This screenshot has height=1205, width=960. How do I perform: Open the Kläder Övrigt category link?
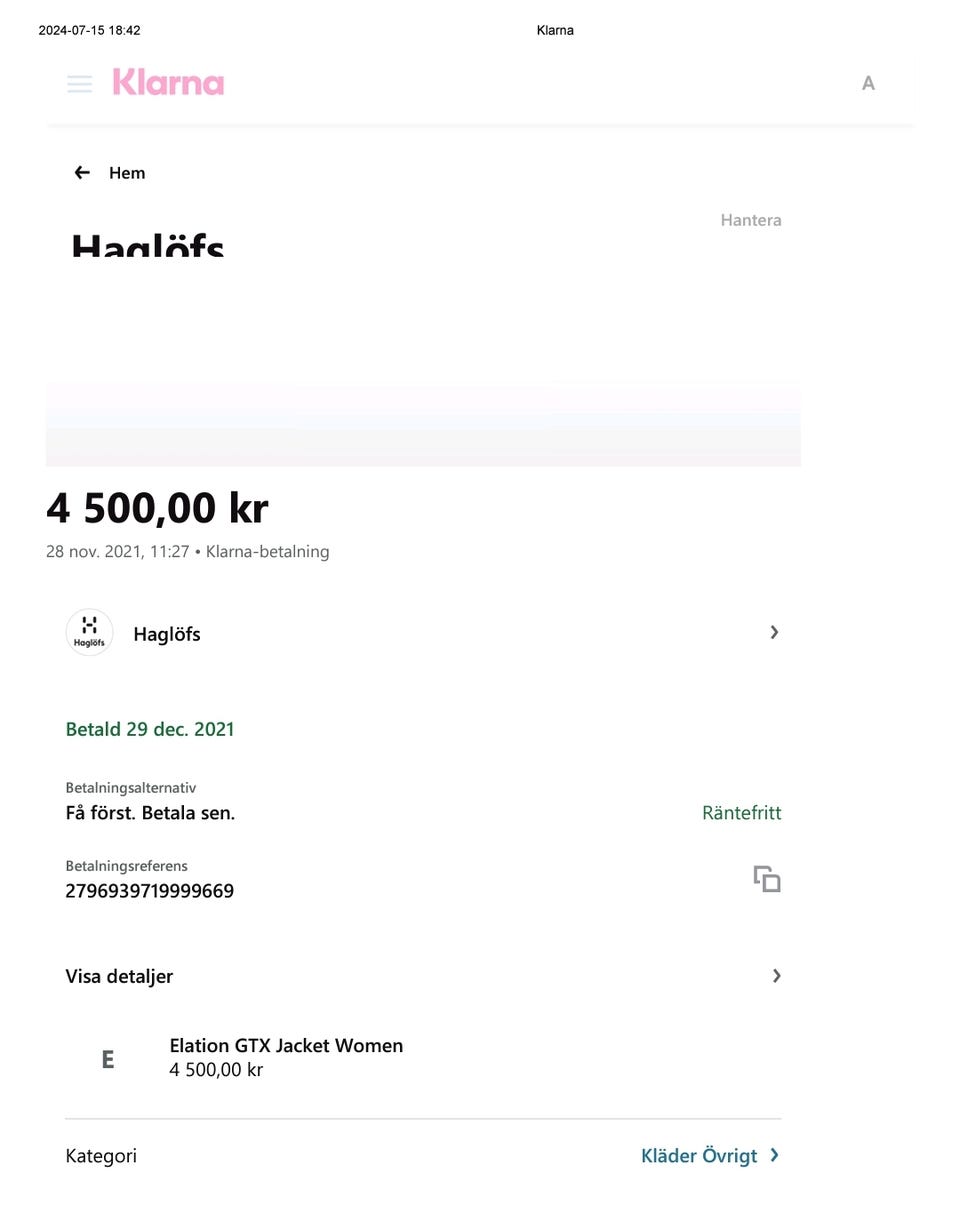pos(698,1156)
